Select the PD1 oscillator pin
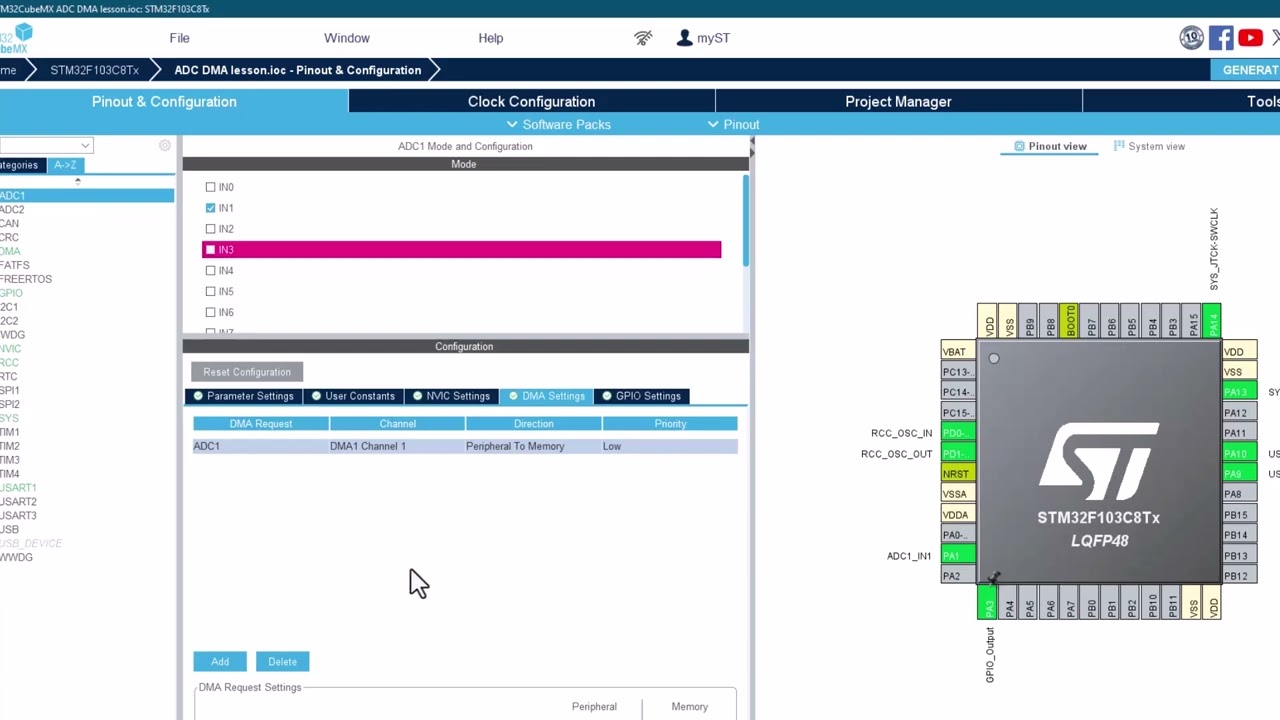 [958, 454]
